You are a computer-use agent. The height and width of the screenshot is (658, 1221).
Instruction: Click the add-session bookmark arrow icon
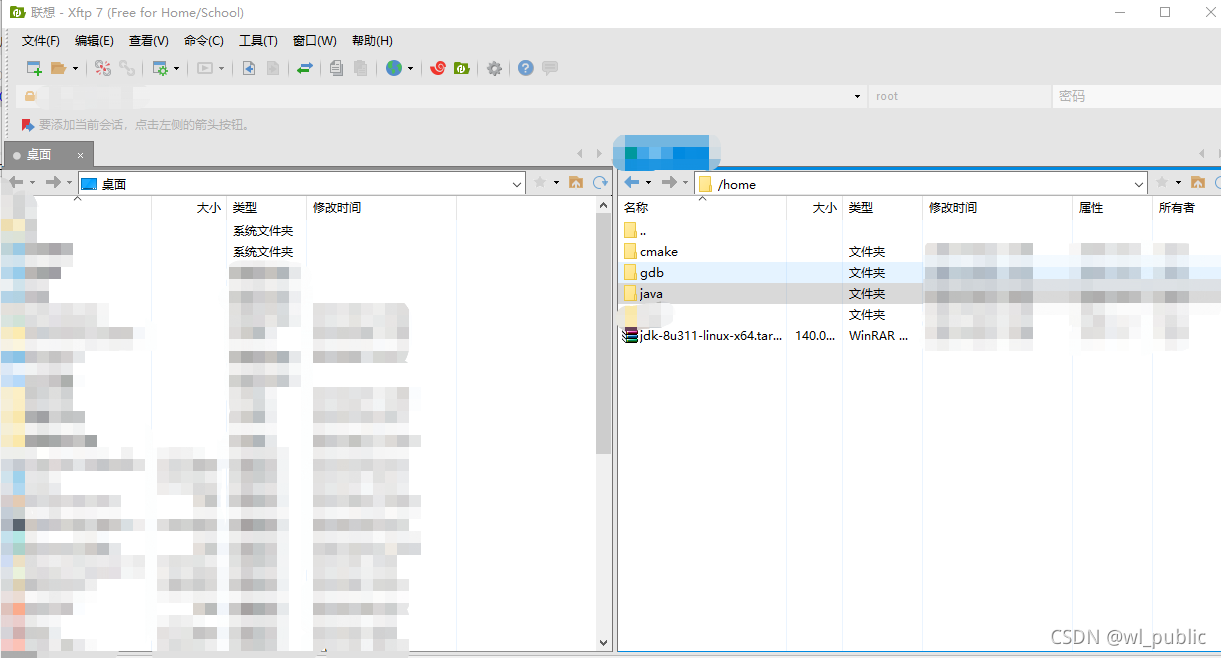tap(28, 125)
